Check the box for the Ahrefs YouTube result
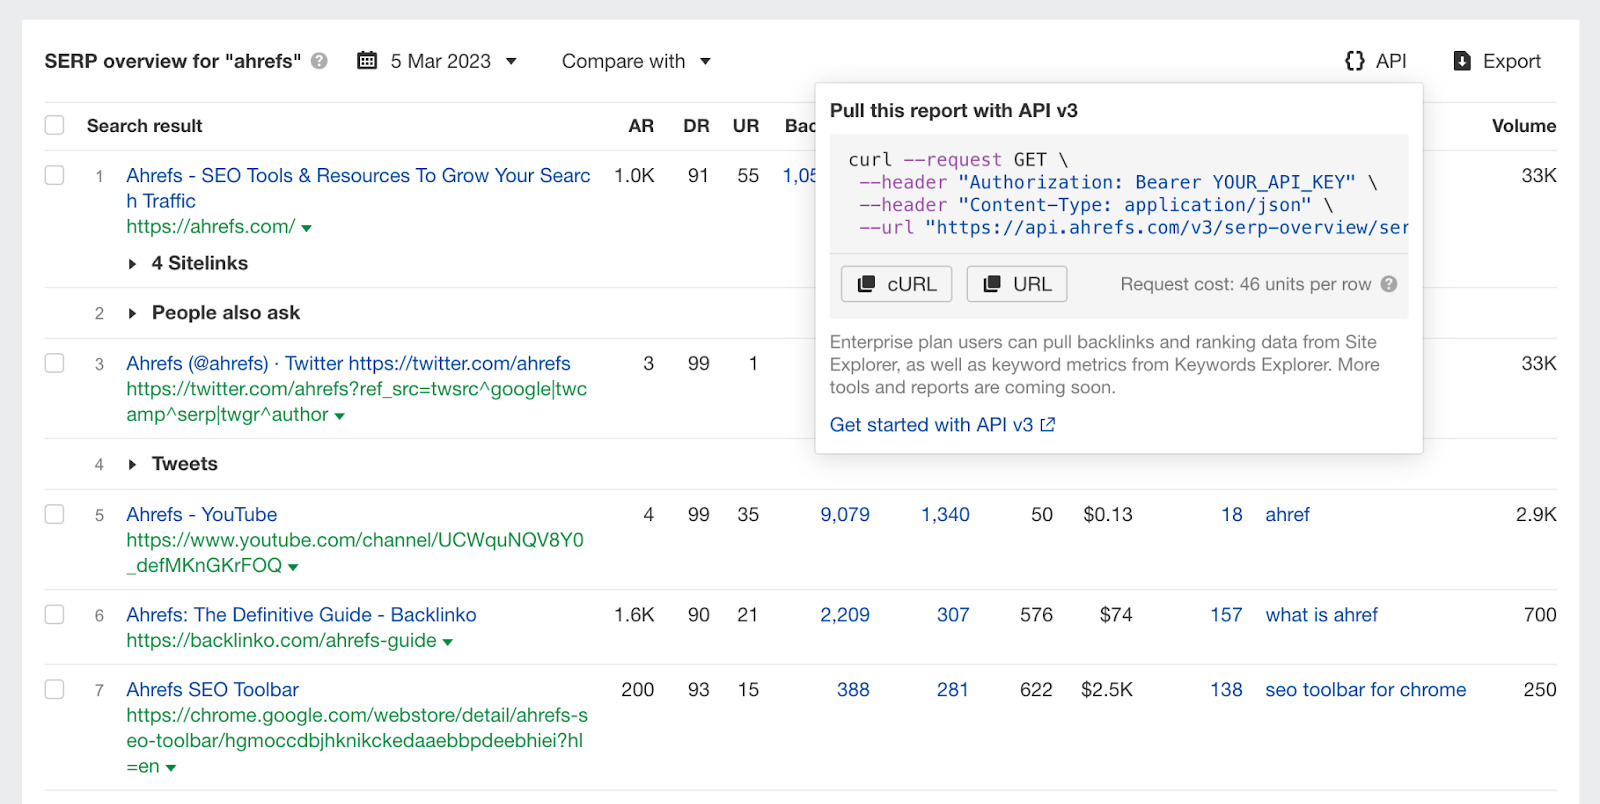Image resolution: width=1600 pixels, height=804 pixels. tap(54, 514)
